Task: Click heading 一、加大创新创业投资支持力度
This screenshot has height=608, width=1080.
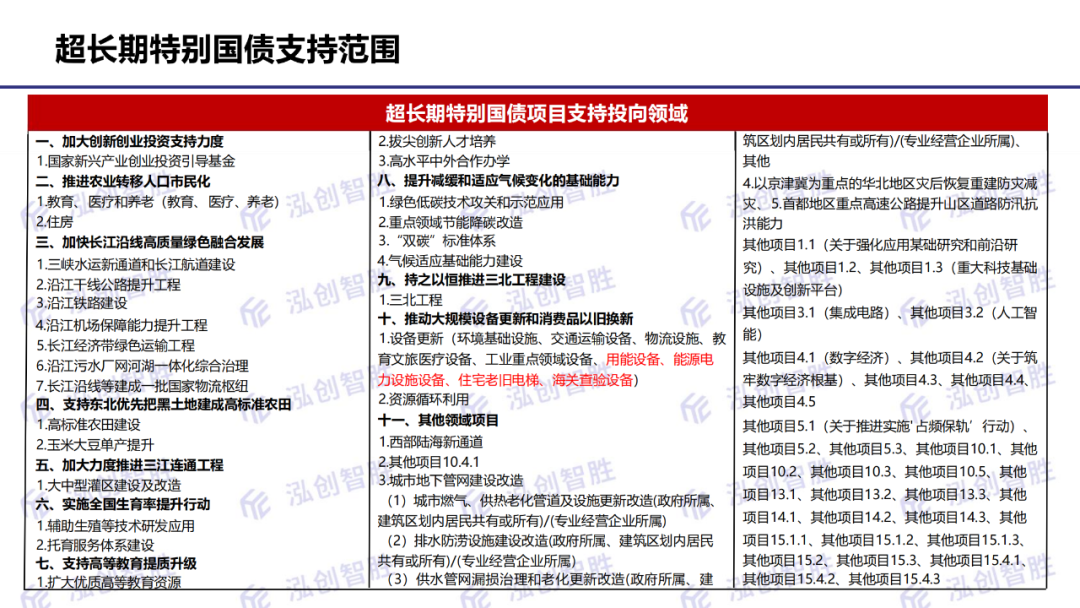Action: [129, 142]
